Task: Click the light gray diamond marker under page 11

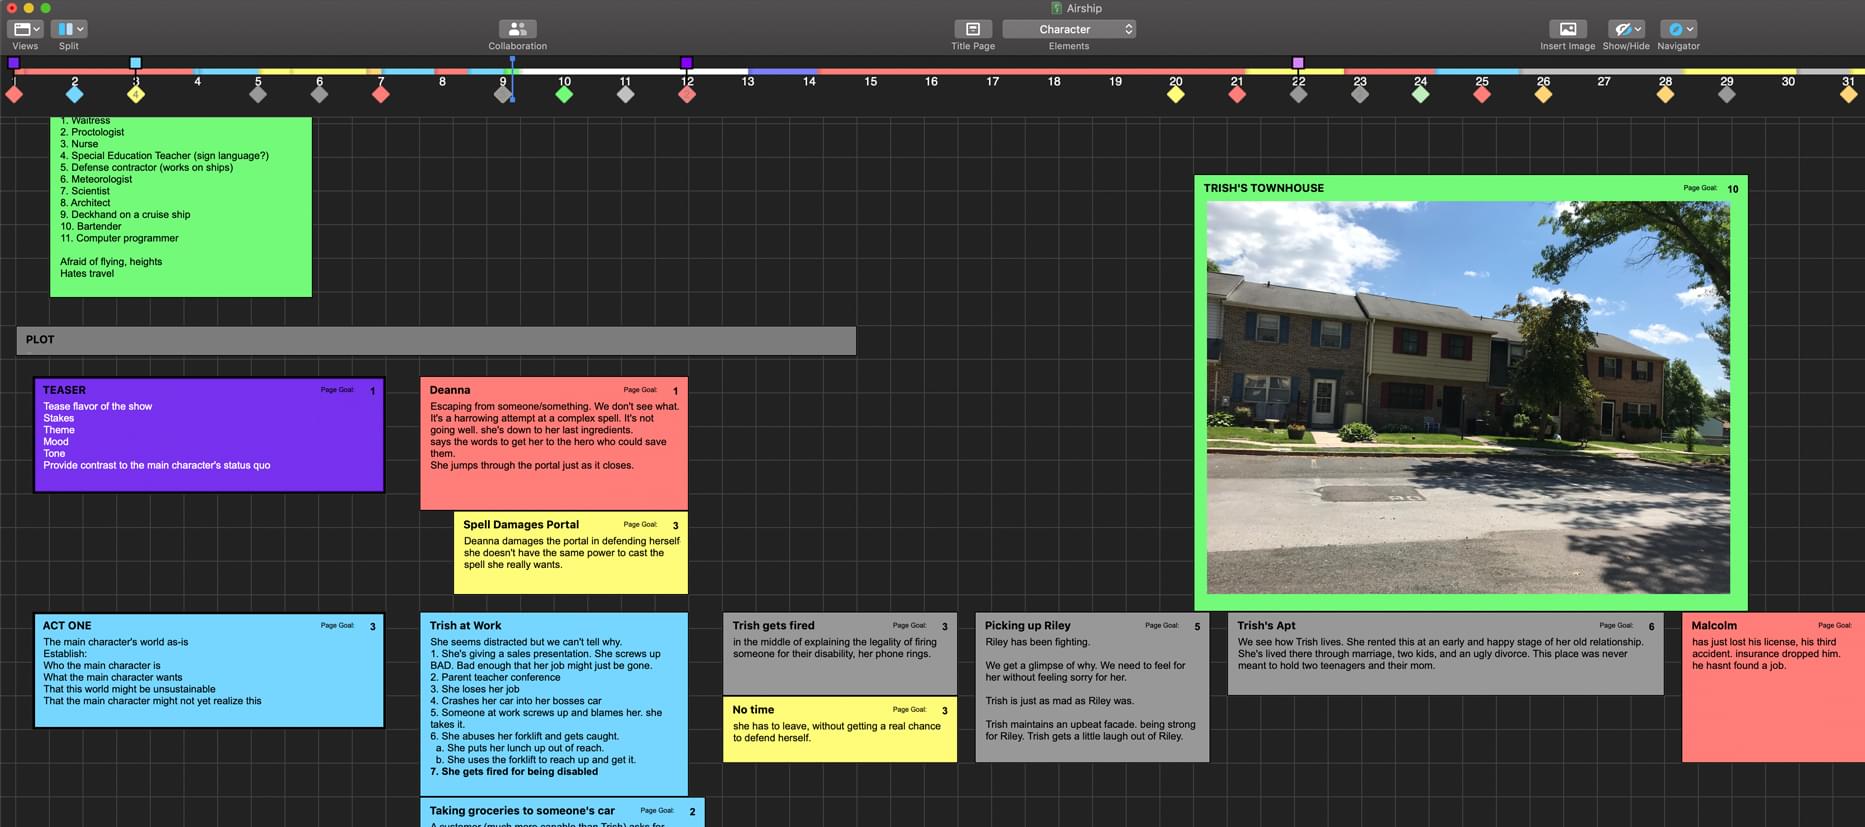Action: click(625, 95)
